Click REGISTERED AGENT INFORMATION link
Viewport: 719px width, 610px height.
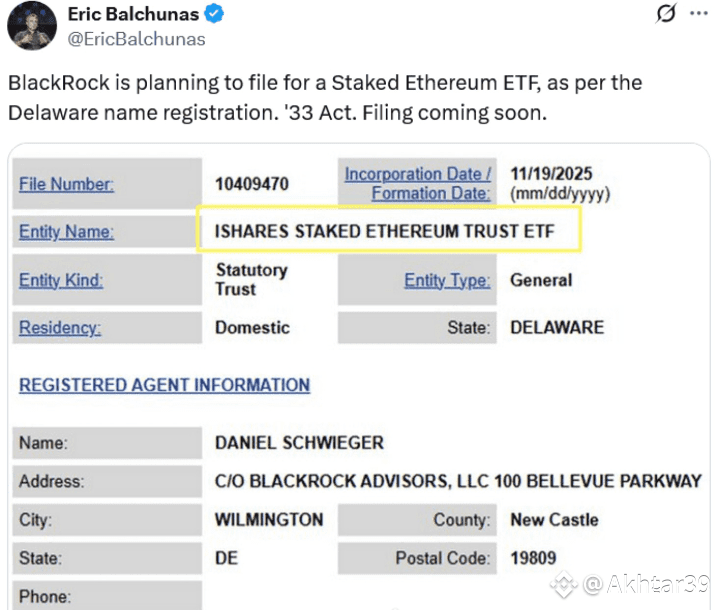(164, 385)
